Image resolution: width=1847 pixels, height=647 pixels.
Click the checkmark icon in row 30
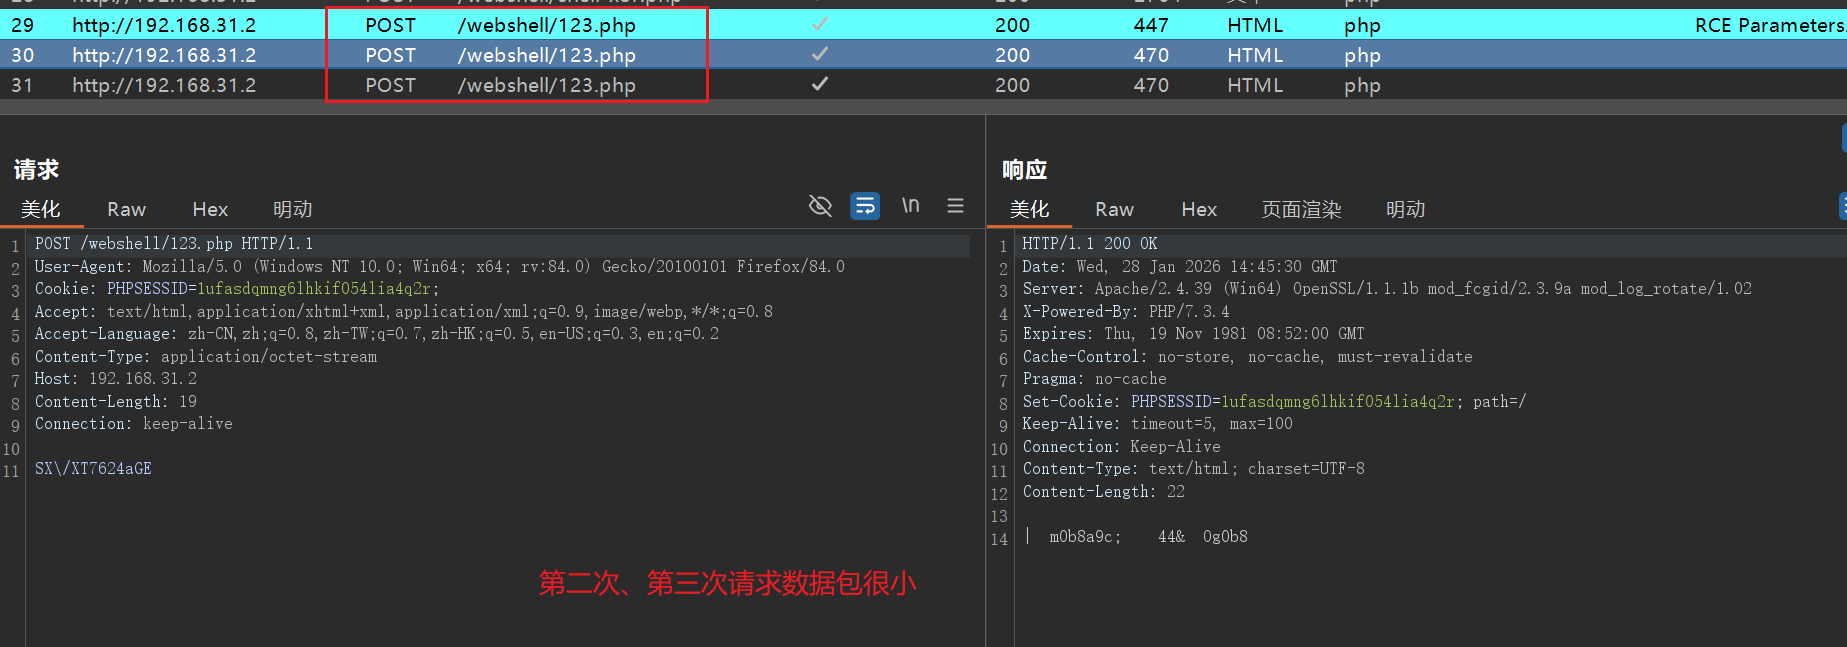coord(820,54)
